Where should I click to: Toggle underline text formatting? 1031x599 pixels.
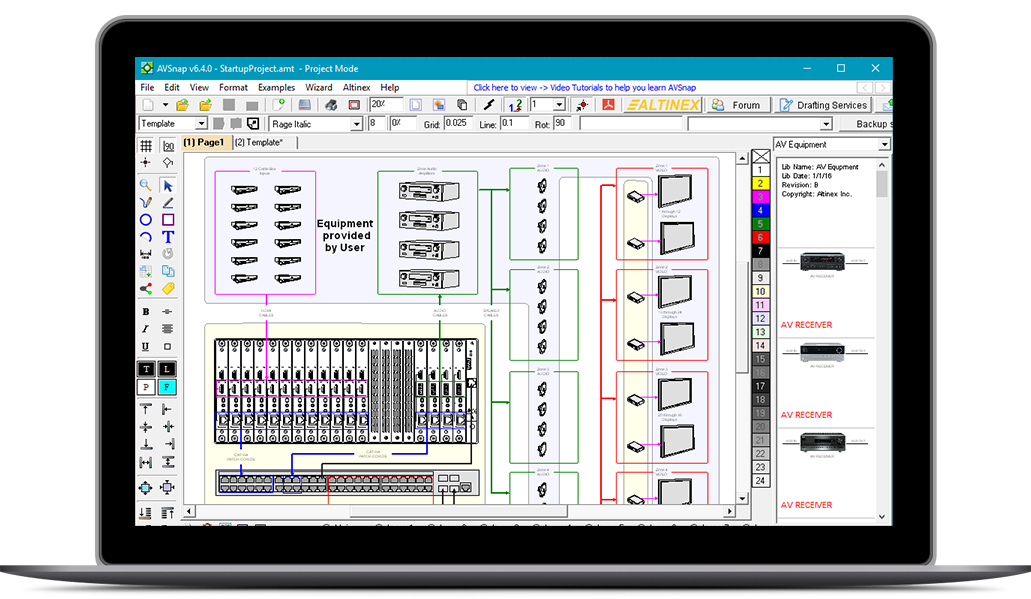pyautogui.click(x=145, y=347)
